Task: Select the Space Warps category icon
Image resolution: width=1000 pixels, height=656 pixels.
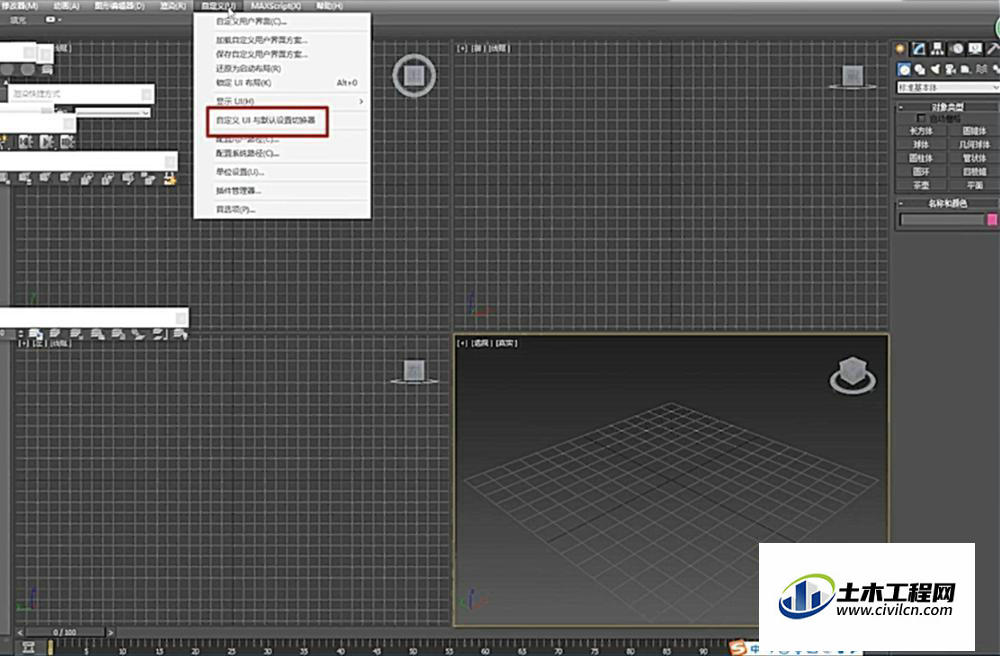Action: [981, 69]
